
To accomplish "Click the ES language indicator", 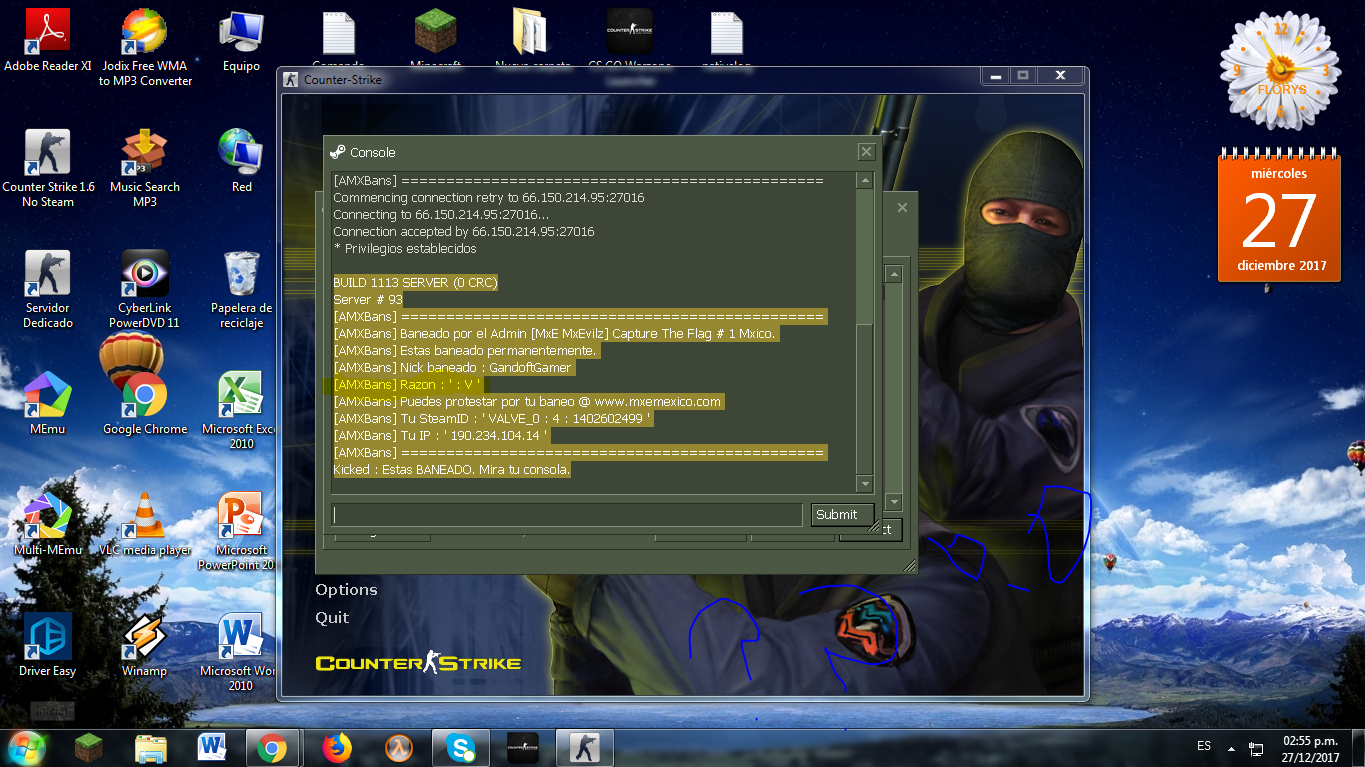I will [x=1204, y=746].
